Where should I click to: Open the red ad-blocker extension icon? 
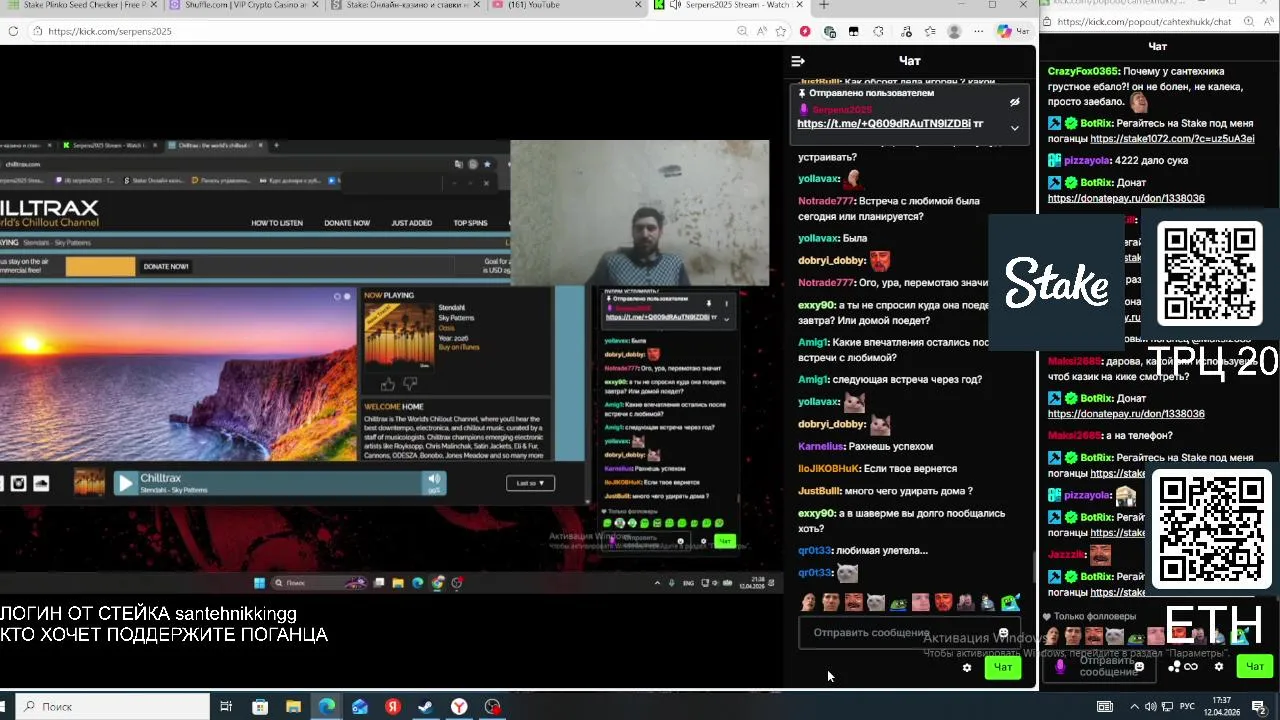[x=805, y=31]
